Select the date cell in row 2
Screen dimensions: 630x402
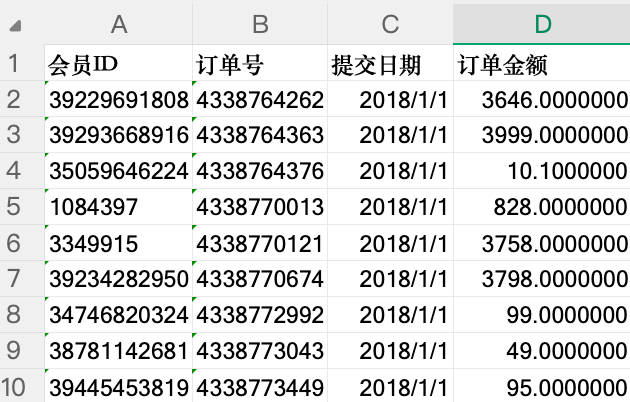coord(390,99)
